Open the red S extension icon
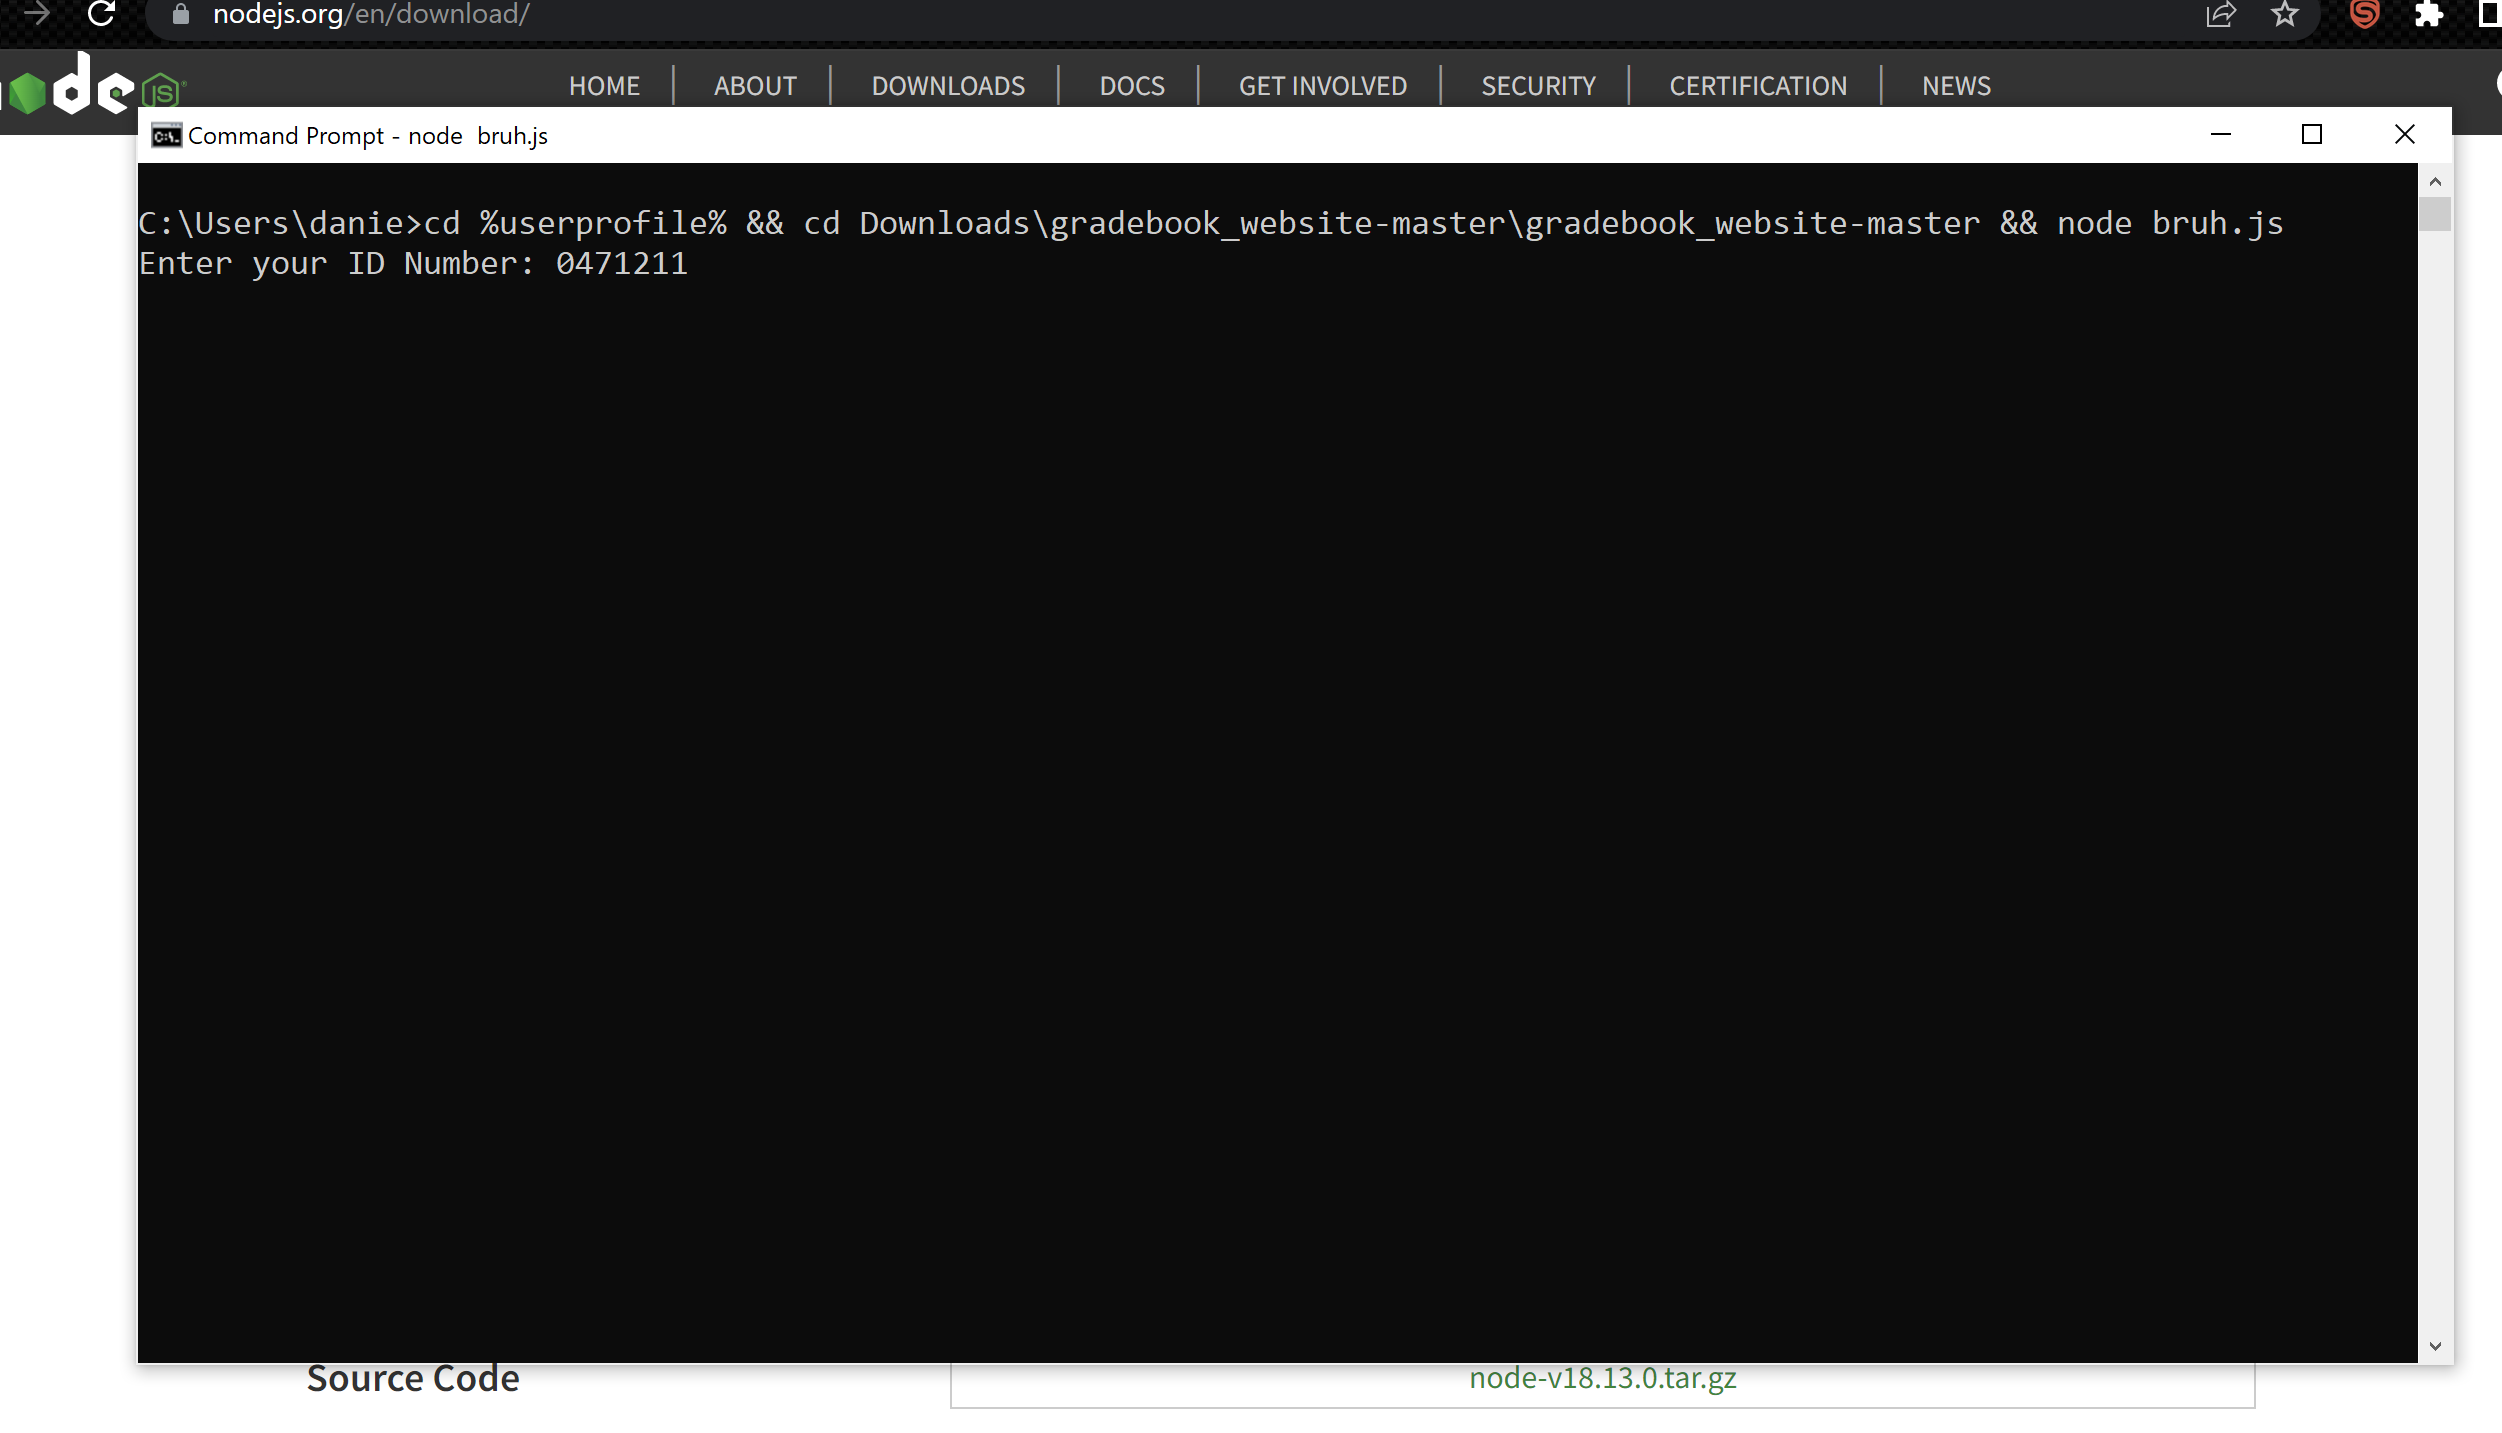 coord(2364,14)
